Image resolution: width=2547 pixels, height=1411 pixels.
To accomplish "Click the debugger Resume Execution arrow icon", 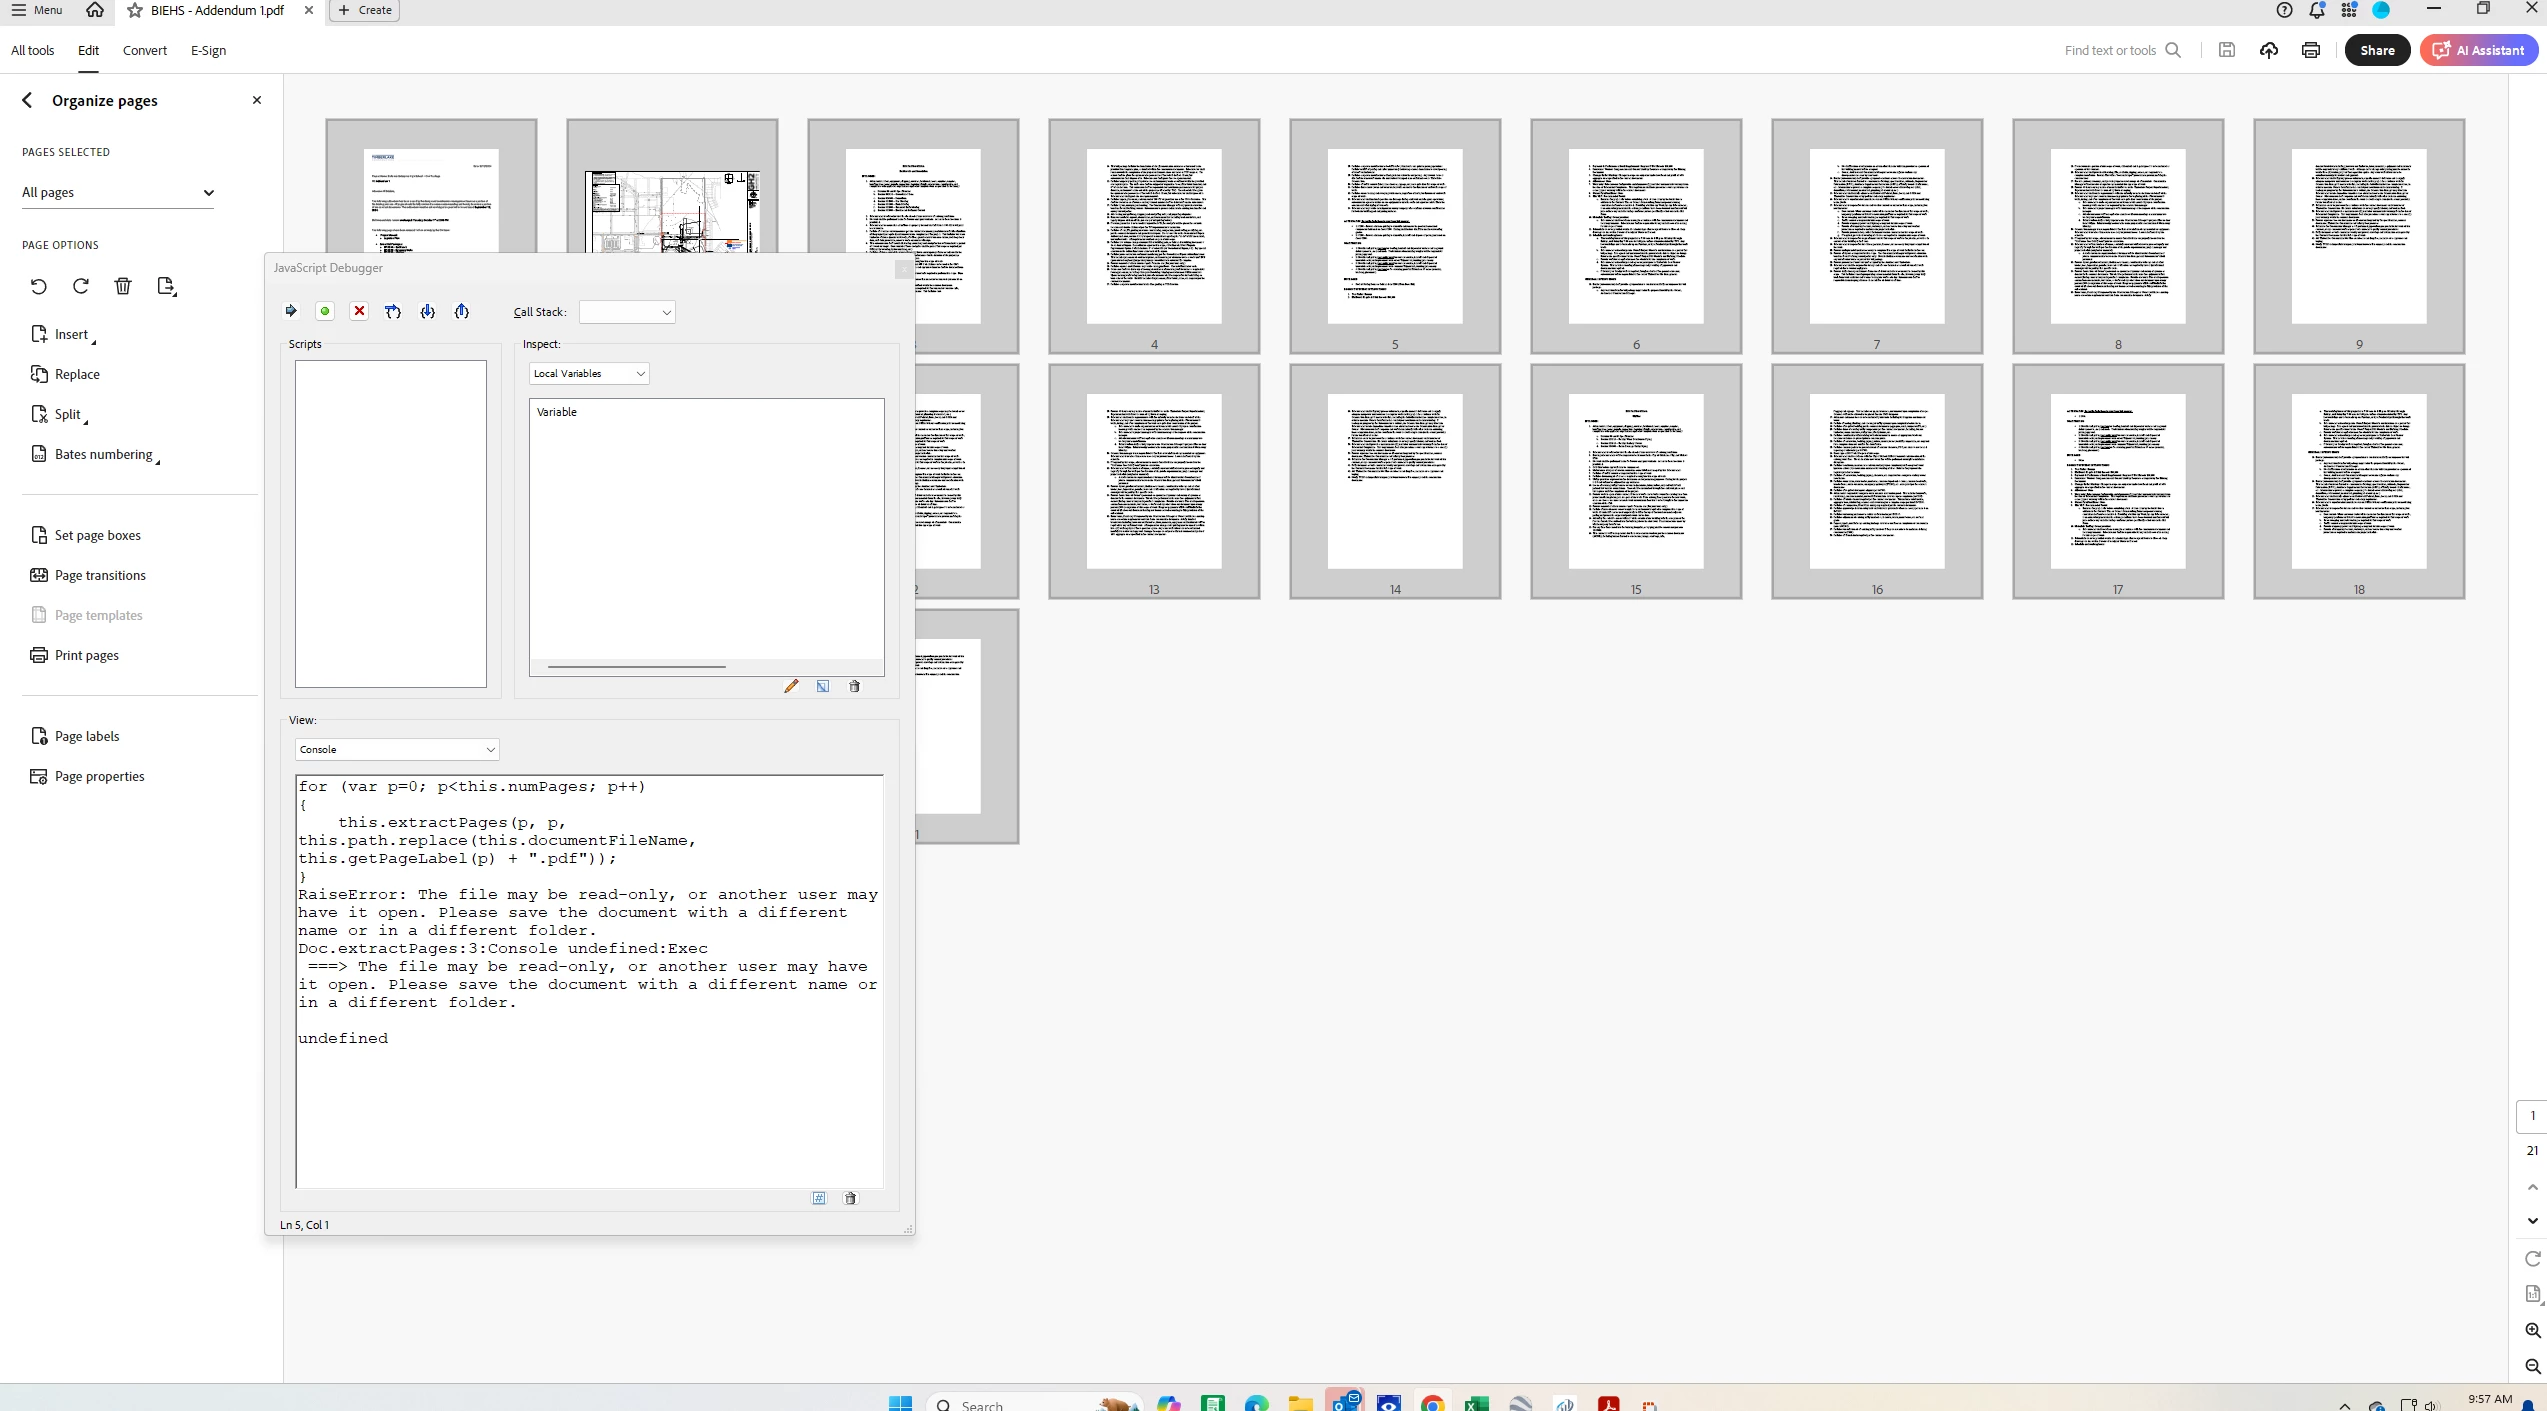I will point(291,311).
